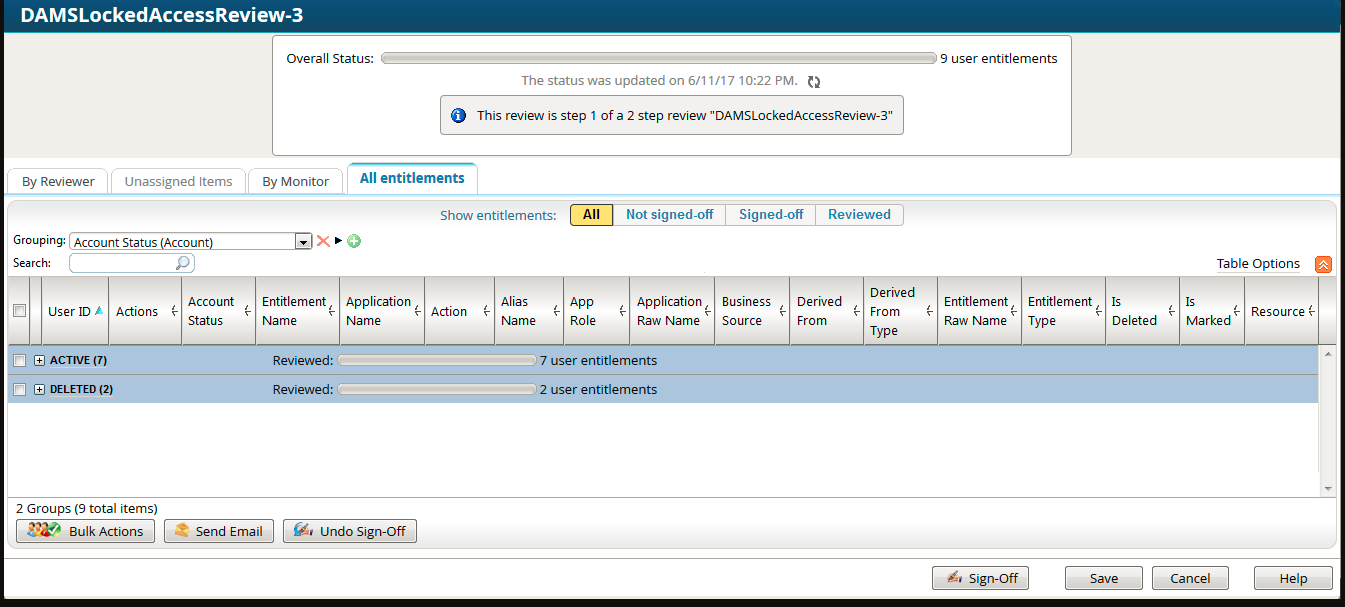Expand the DELETED (2) group
The width and height of the screenshot is (1345, 607).
coord(38,389)
